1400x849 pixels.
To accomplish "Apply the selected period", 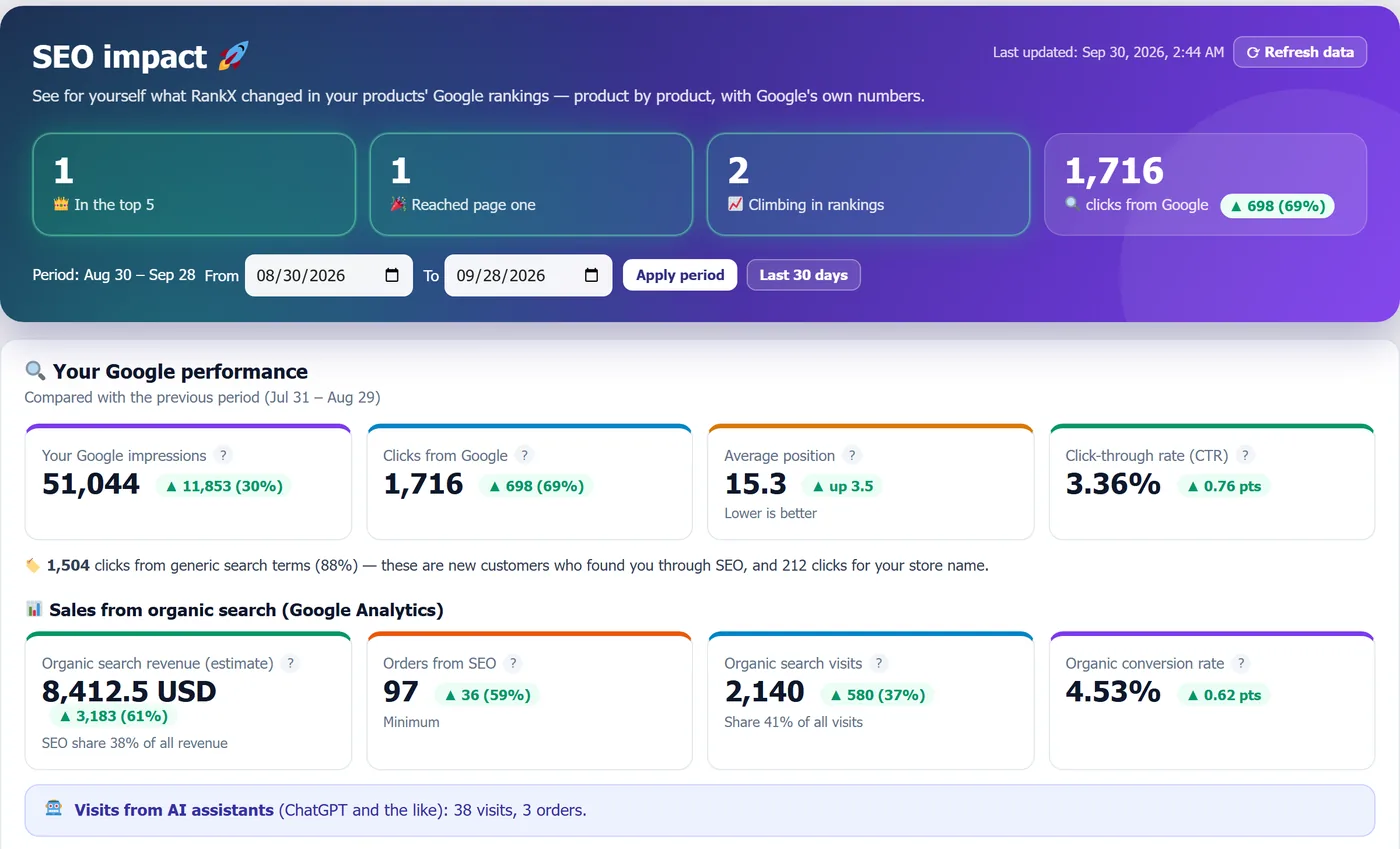I will click(x=680, y=275).
